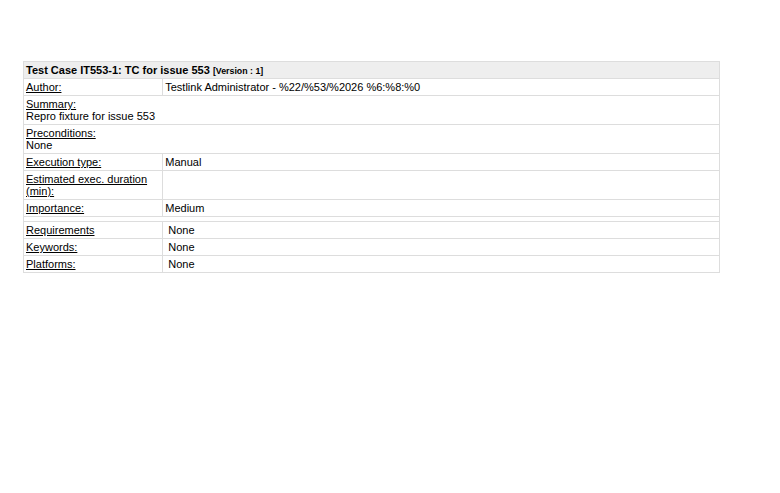Click the 'Manual' execution type value
780x493 pixels.
pyautogui.click(x=183, y=162)
